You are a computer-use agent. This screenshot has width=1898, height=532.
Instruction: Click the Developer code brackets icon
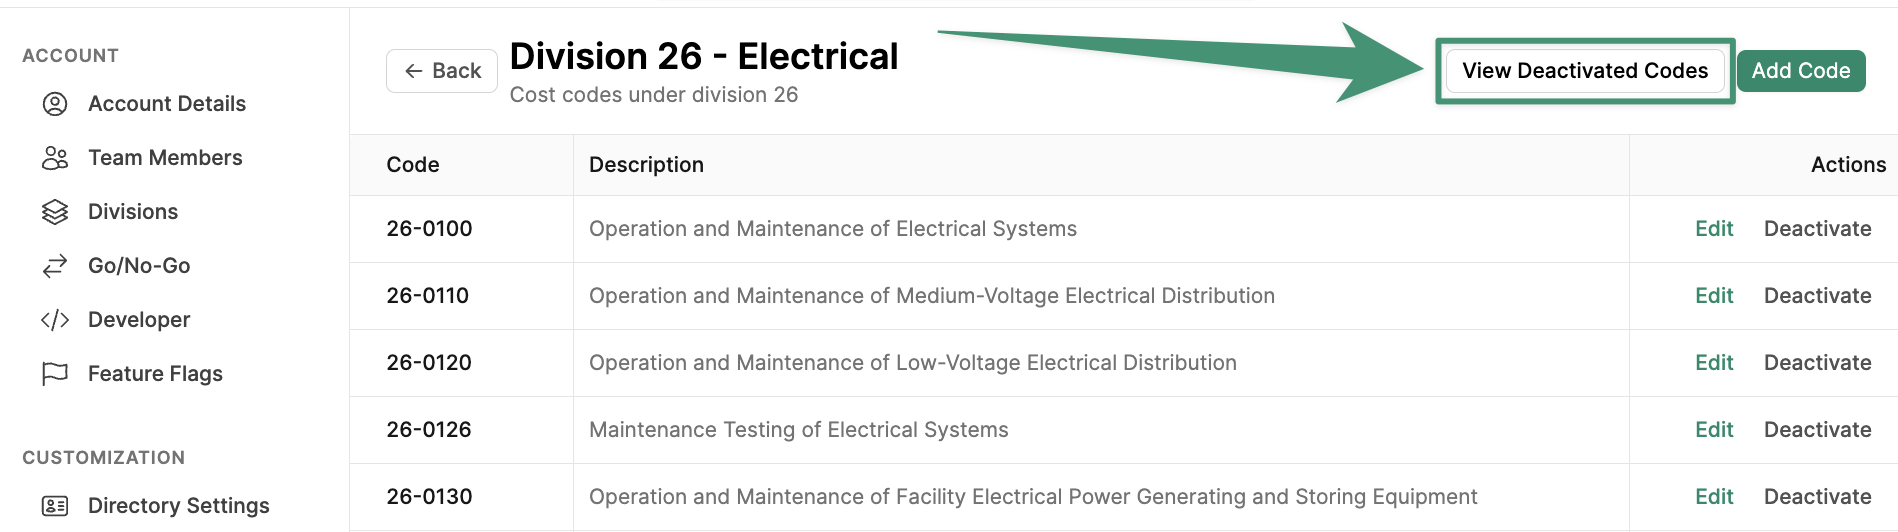pyautogui.click(x=55, y=320)
